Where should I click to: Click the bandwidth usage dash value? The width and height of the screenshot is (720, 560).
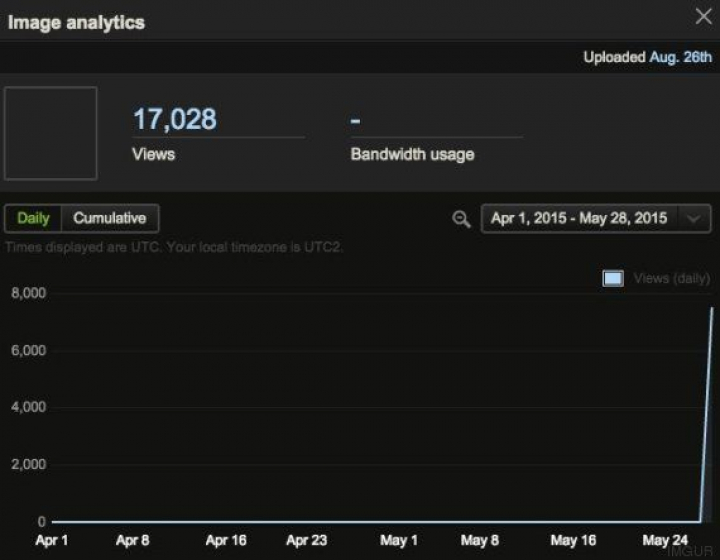tap(355, 120)
